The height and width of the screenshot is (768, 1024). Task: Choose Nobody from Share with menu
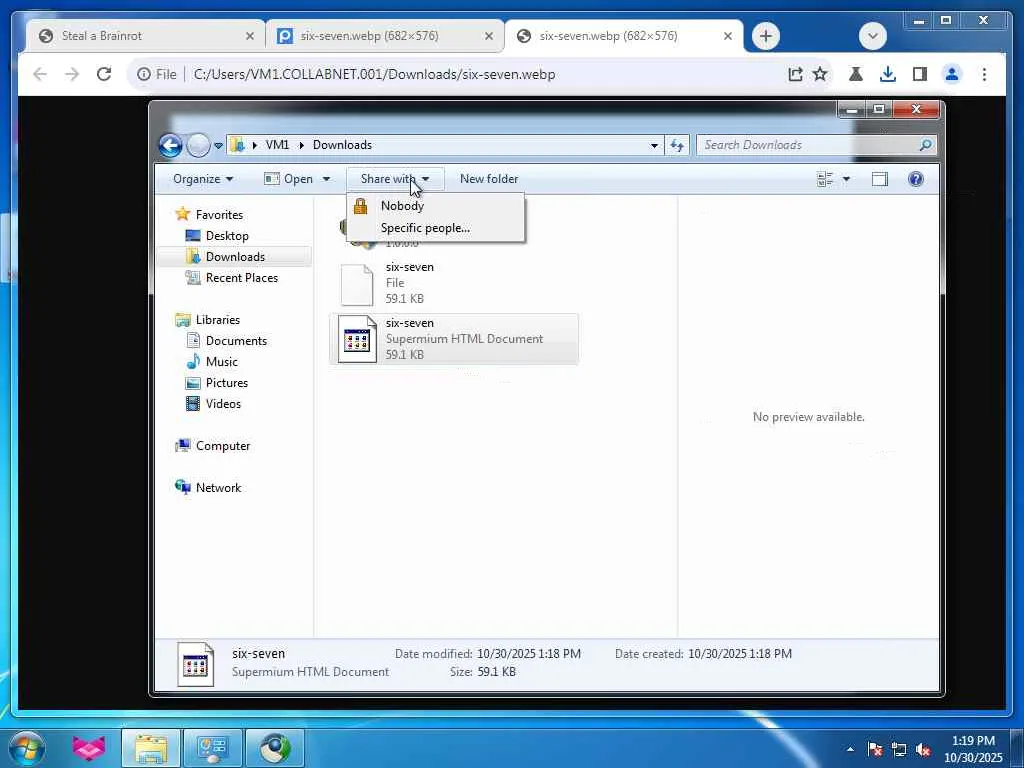pyautogui.click(x=436, y=206)
